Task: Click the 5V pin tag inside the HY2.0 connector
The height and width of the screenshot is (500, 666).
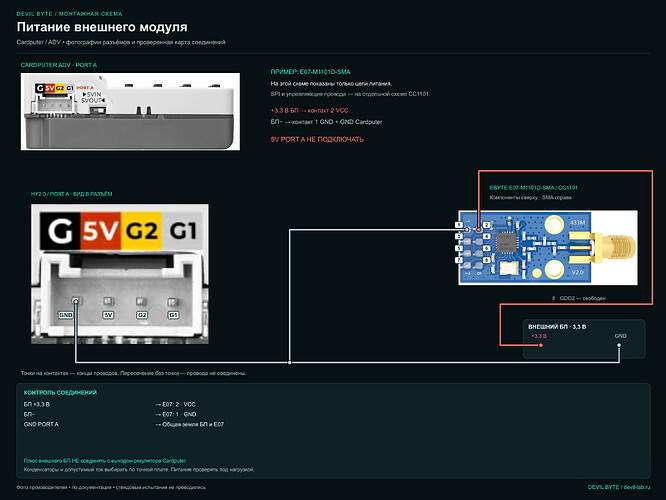Action: coord(108,315)
